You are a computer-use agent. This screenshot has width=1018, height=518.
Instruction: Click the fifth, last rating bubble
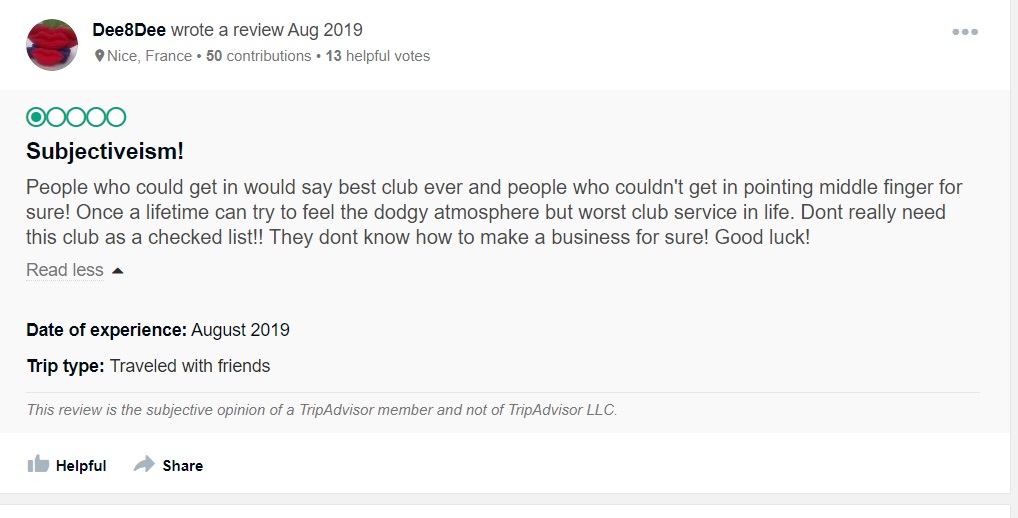pos(116,117)
